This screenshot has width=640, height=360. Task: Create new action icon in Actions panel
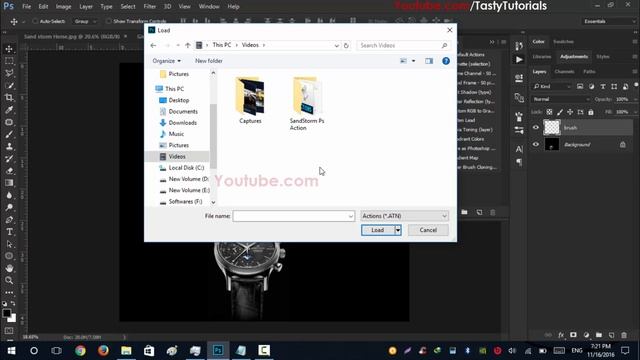(479, 212)
